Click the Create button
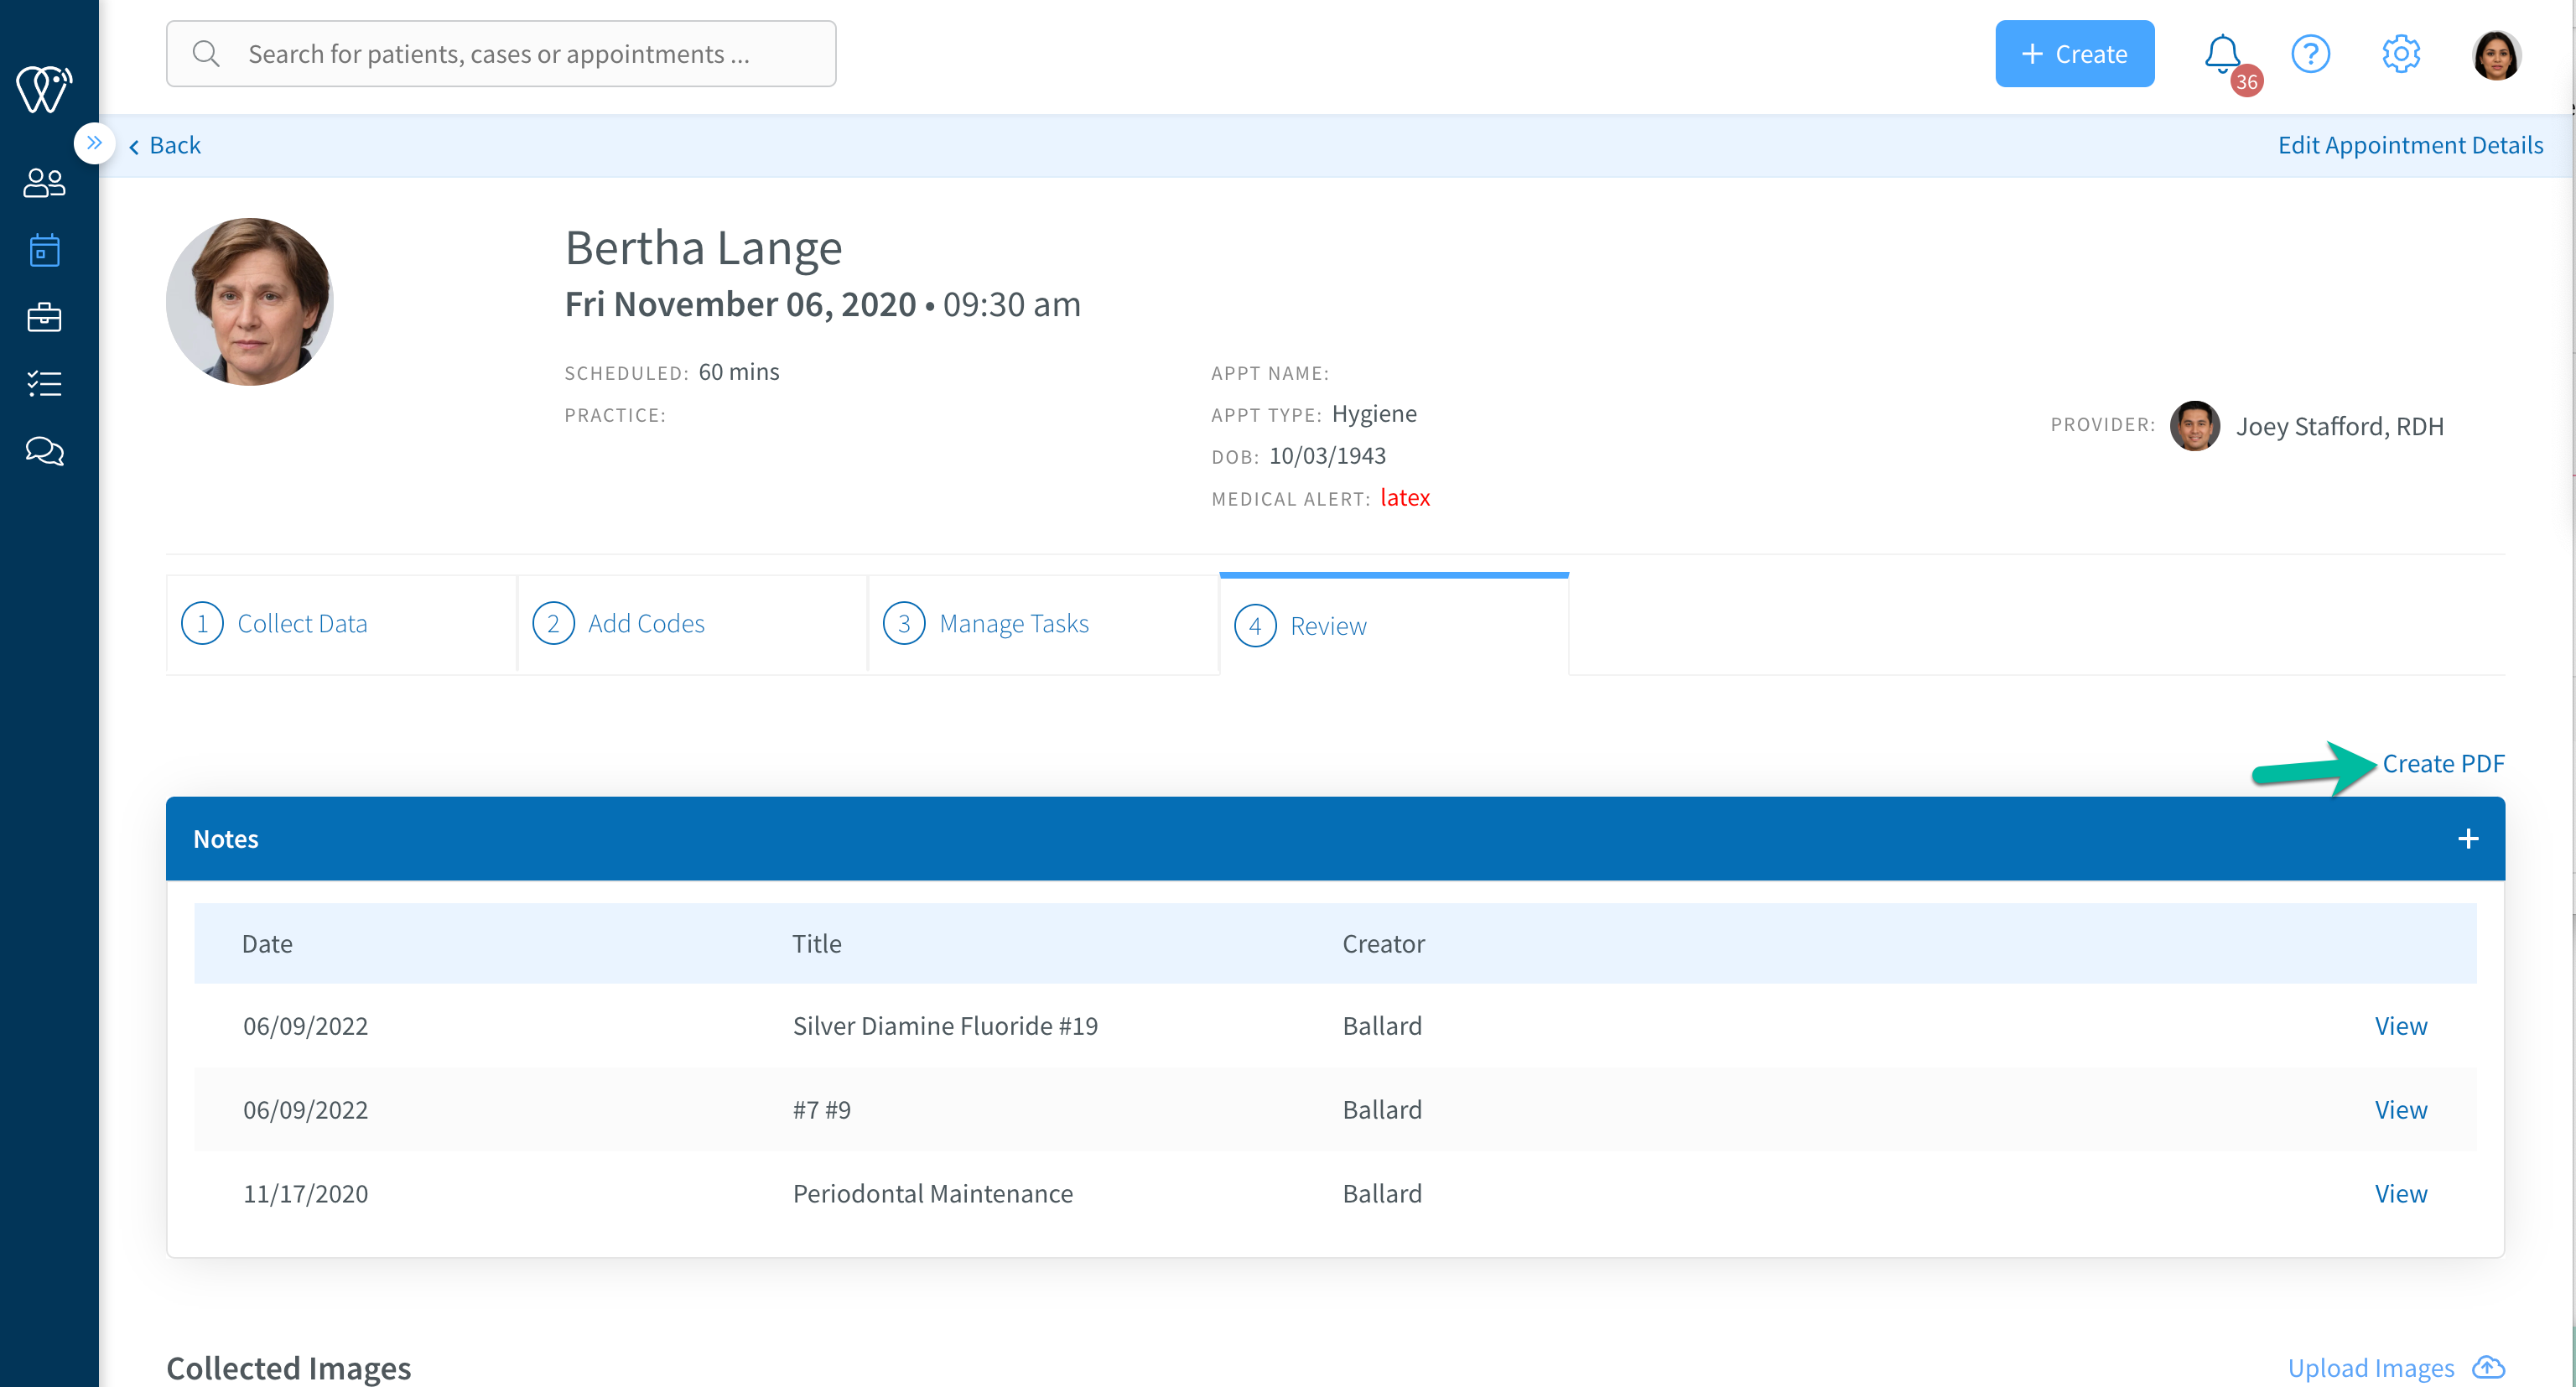 pos(2075,54)
